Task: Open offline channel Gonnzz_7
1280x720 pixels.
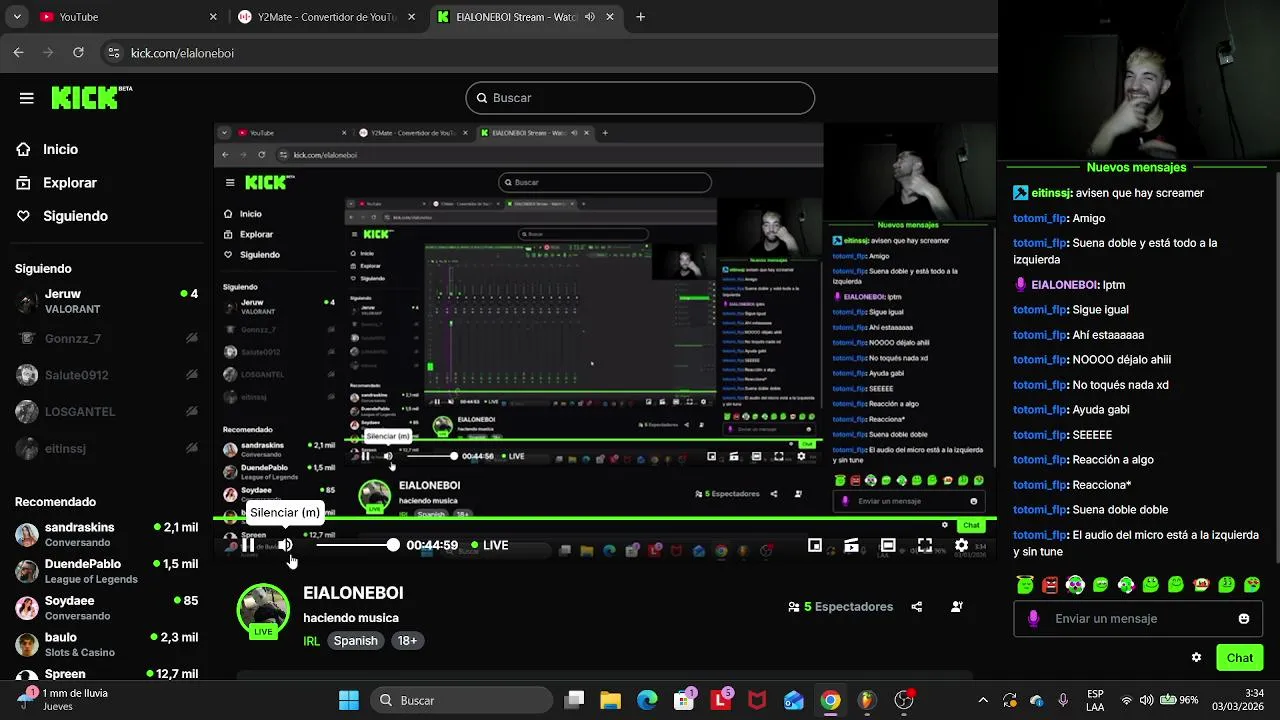Action: [105, 339]
